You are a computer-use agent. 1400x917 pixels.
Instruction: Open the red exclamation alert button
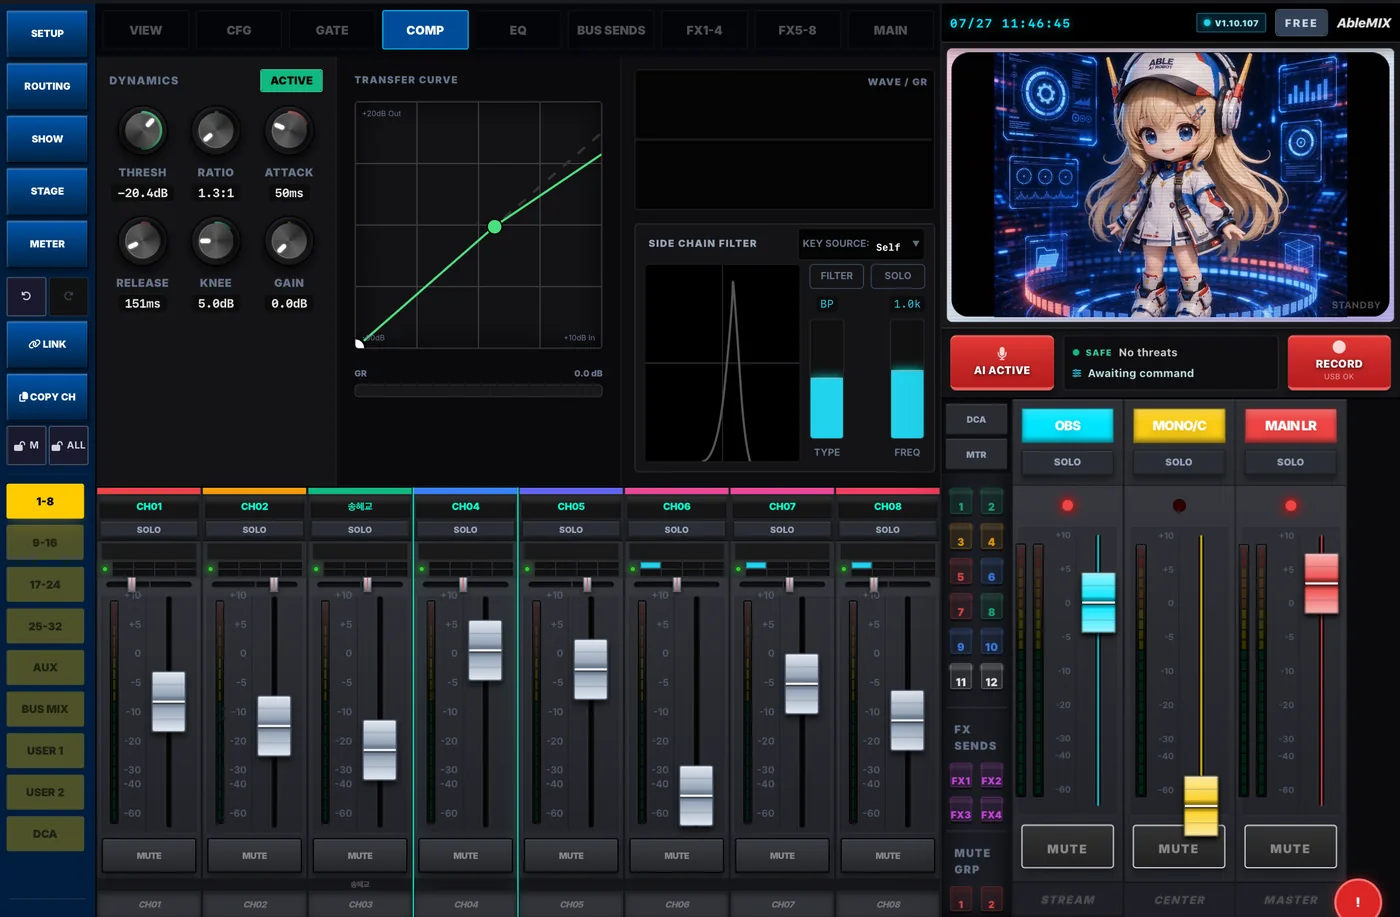(x=1357, y=900)
